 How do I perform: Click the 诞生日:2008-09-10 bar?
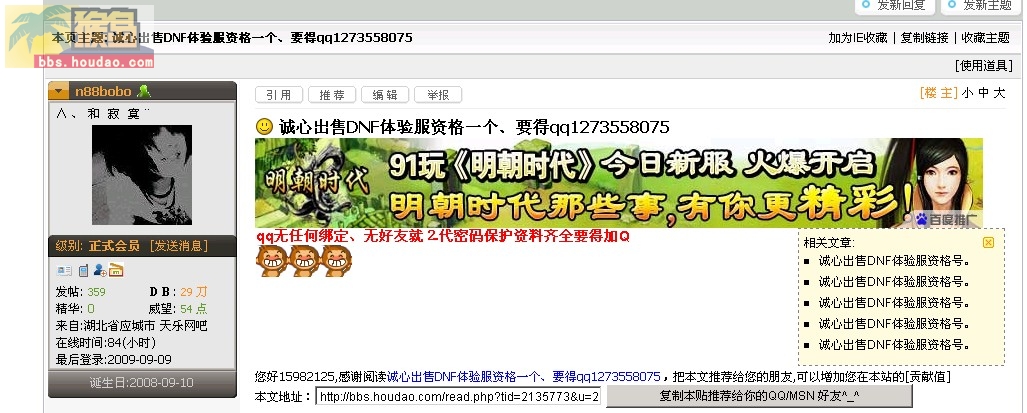point(142,383)
